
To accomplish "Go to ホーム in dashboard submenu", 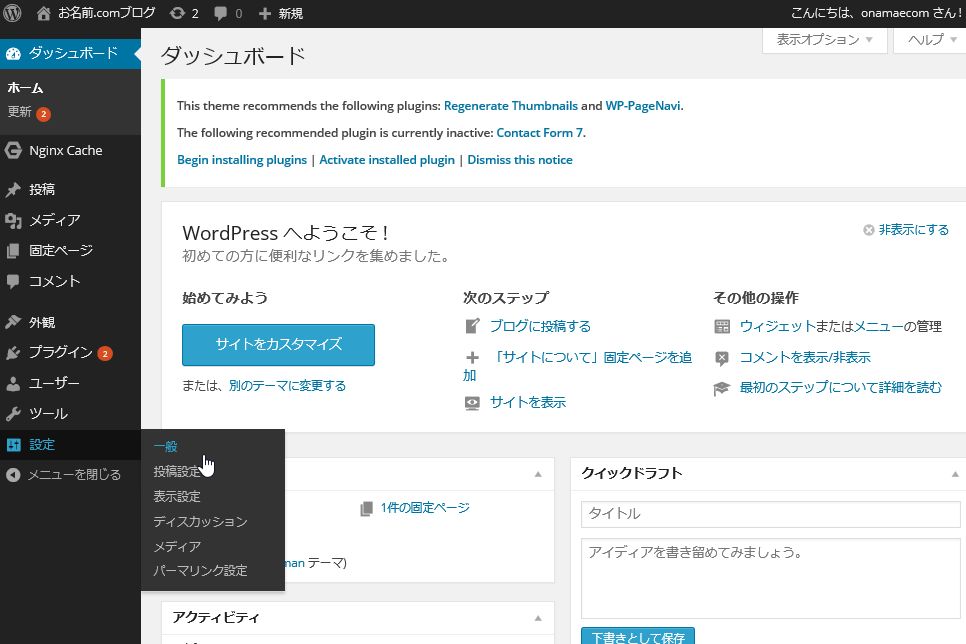I will point(25,88).
